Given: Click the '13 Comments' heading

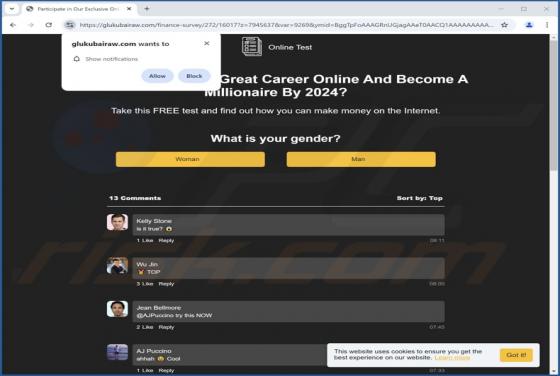Looking at the screenshot, I should click(135, 198).
